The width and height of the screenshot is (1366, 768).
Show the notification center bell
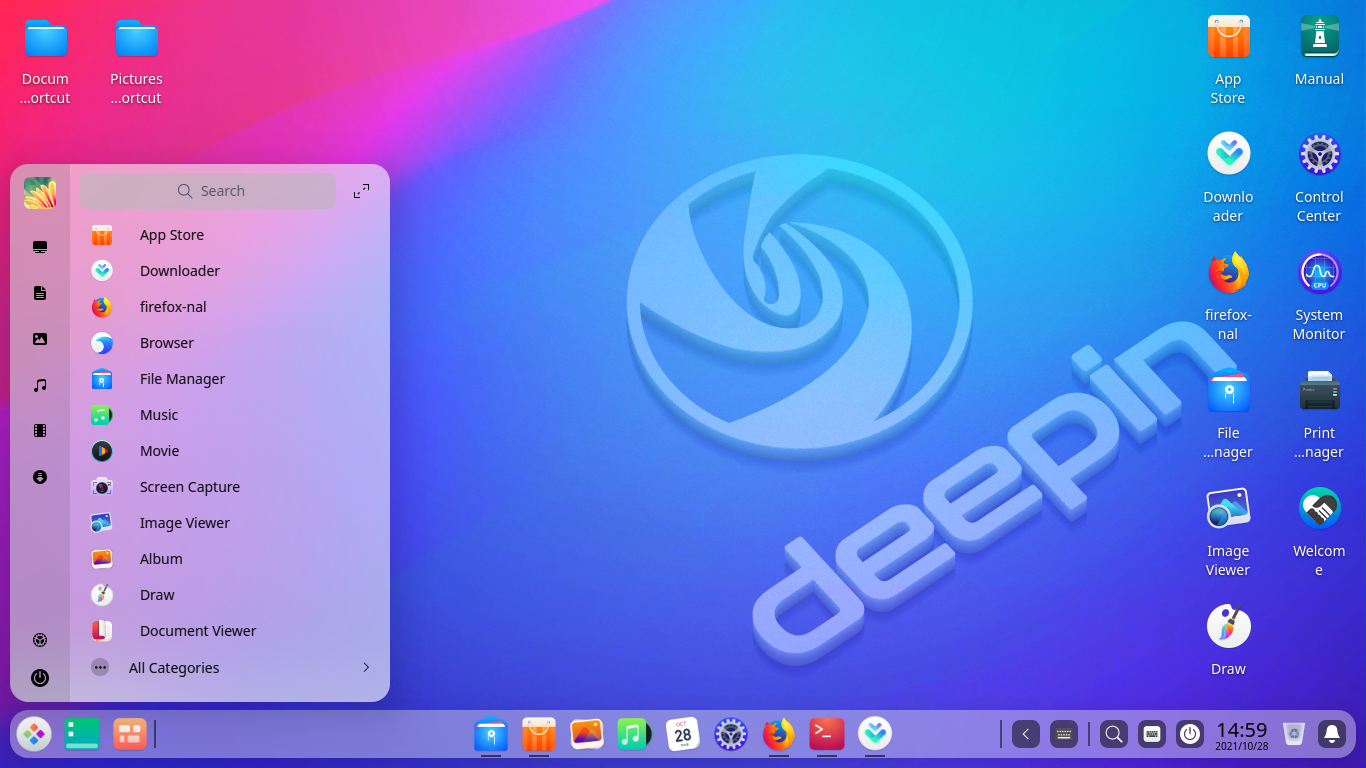[1332, 735]
